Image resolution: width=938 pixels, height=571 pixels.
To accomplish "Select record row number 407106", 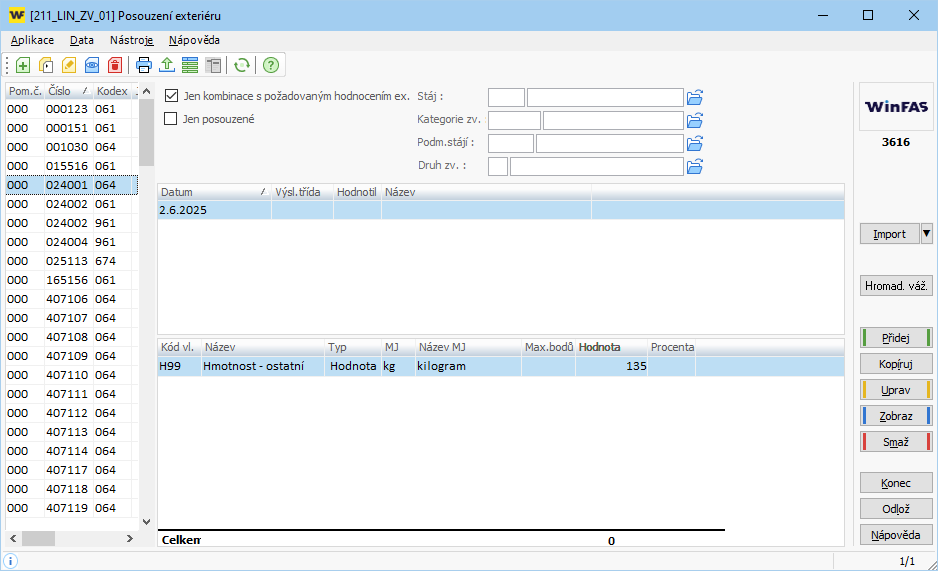I will coord(68,299).
